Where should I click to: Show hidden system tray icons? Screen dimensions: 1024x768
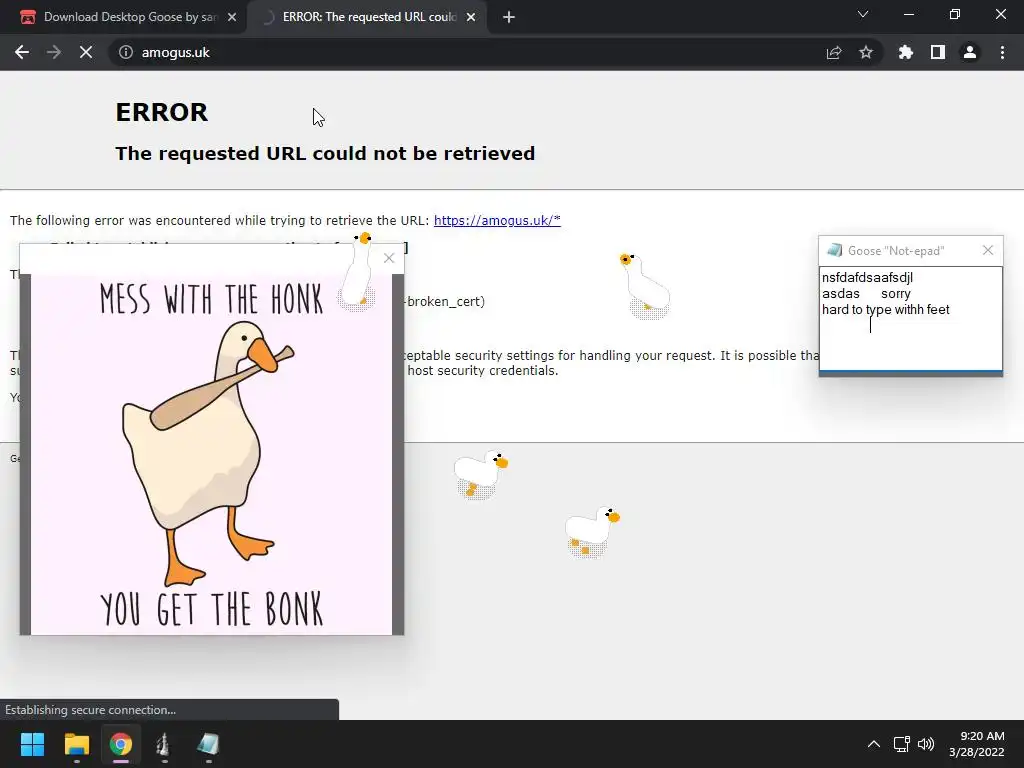pos(874,744)
